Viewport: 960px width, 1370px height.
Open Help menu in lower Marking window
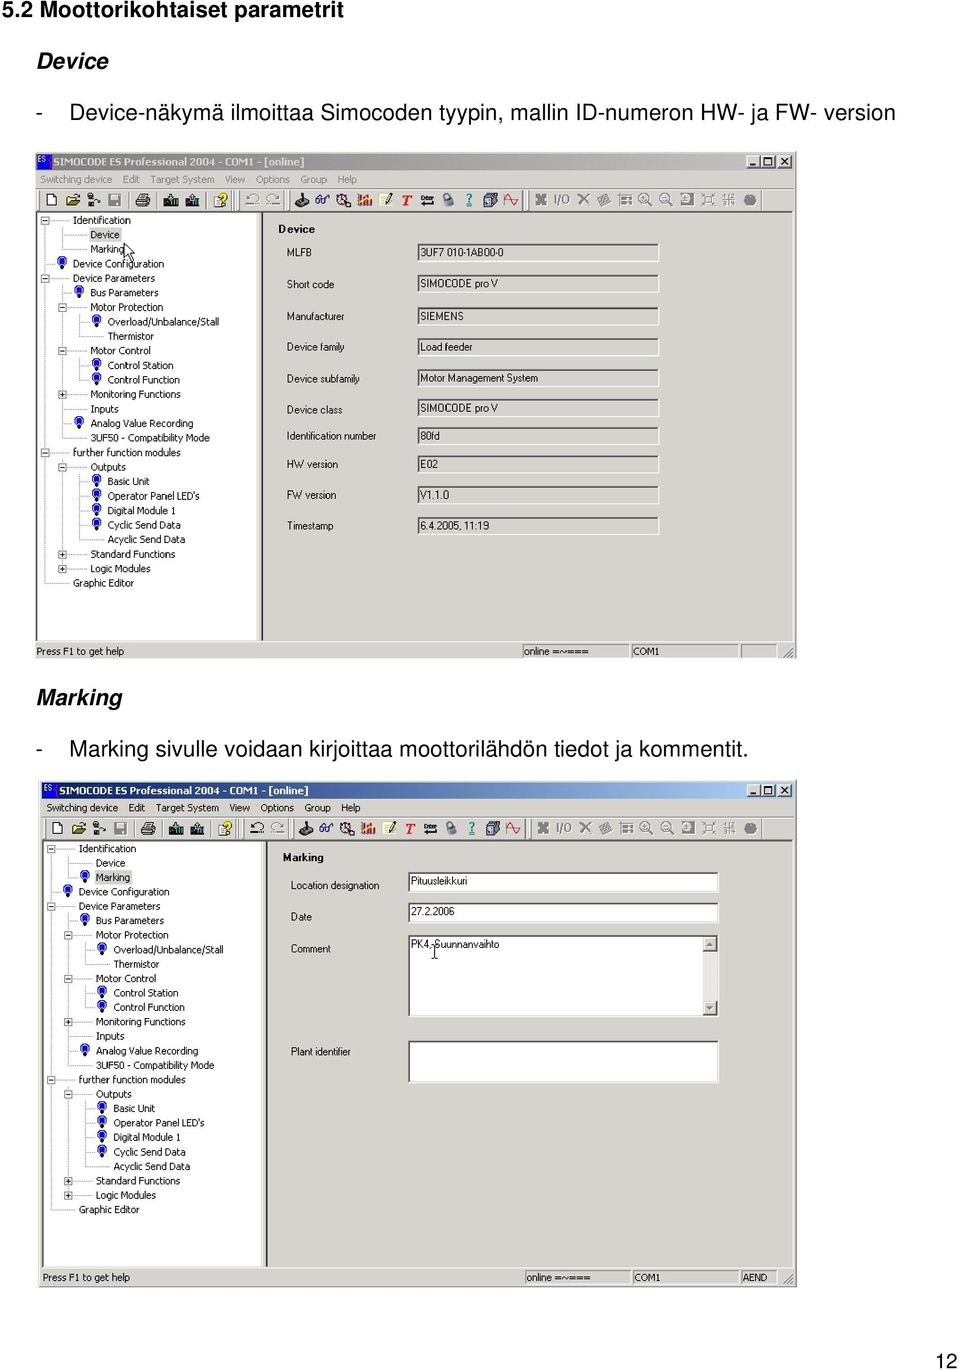(x=350, y=808)
